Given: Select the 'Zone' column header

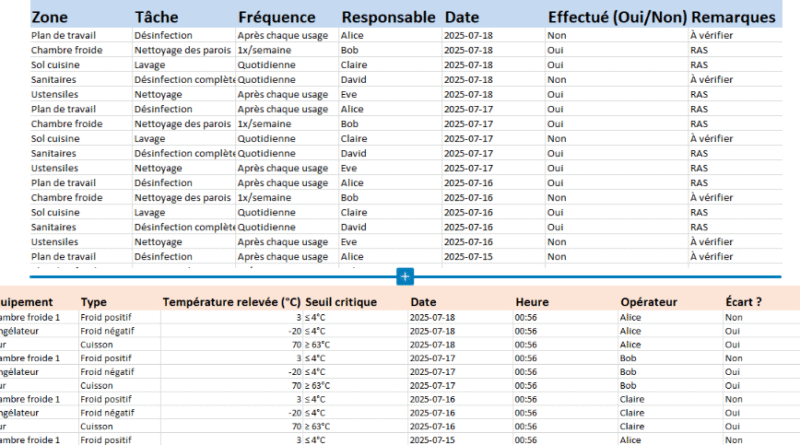Looking at the screenshot, I should (x=49, y=17).
